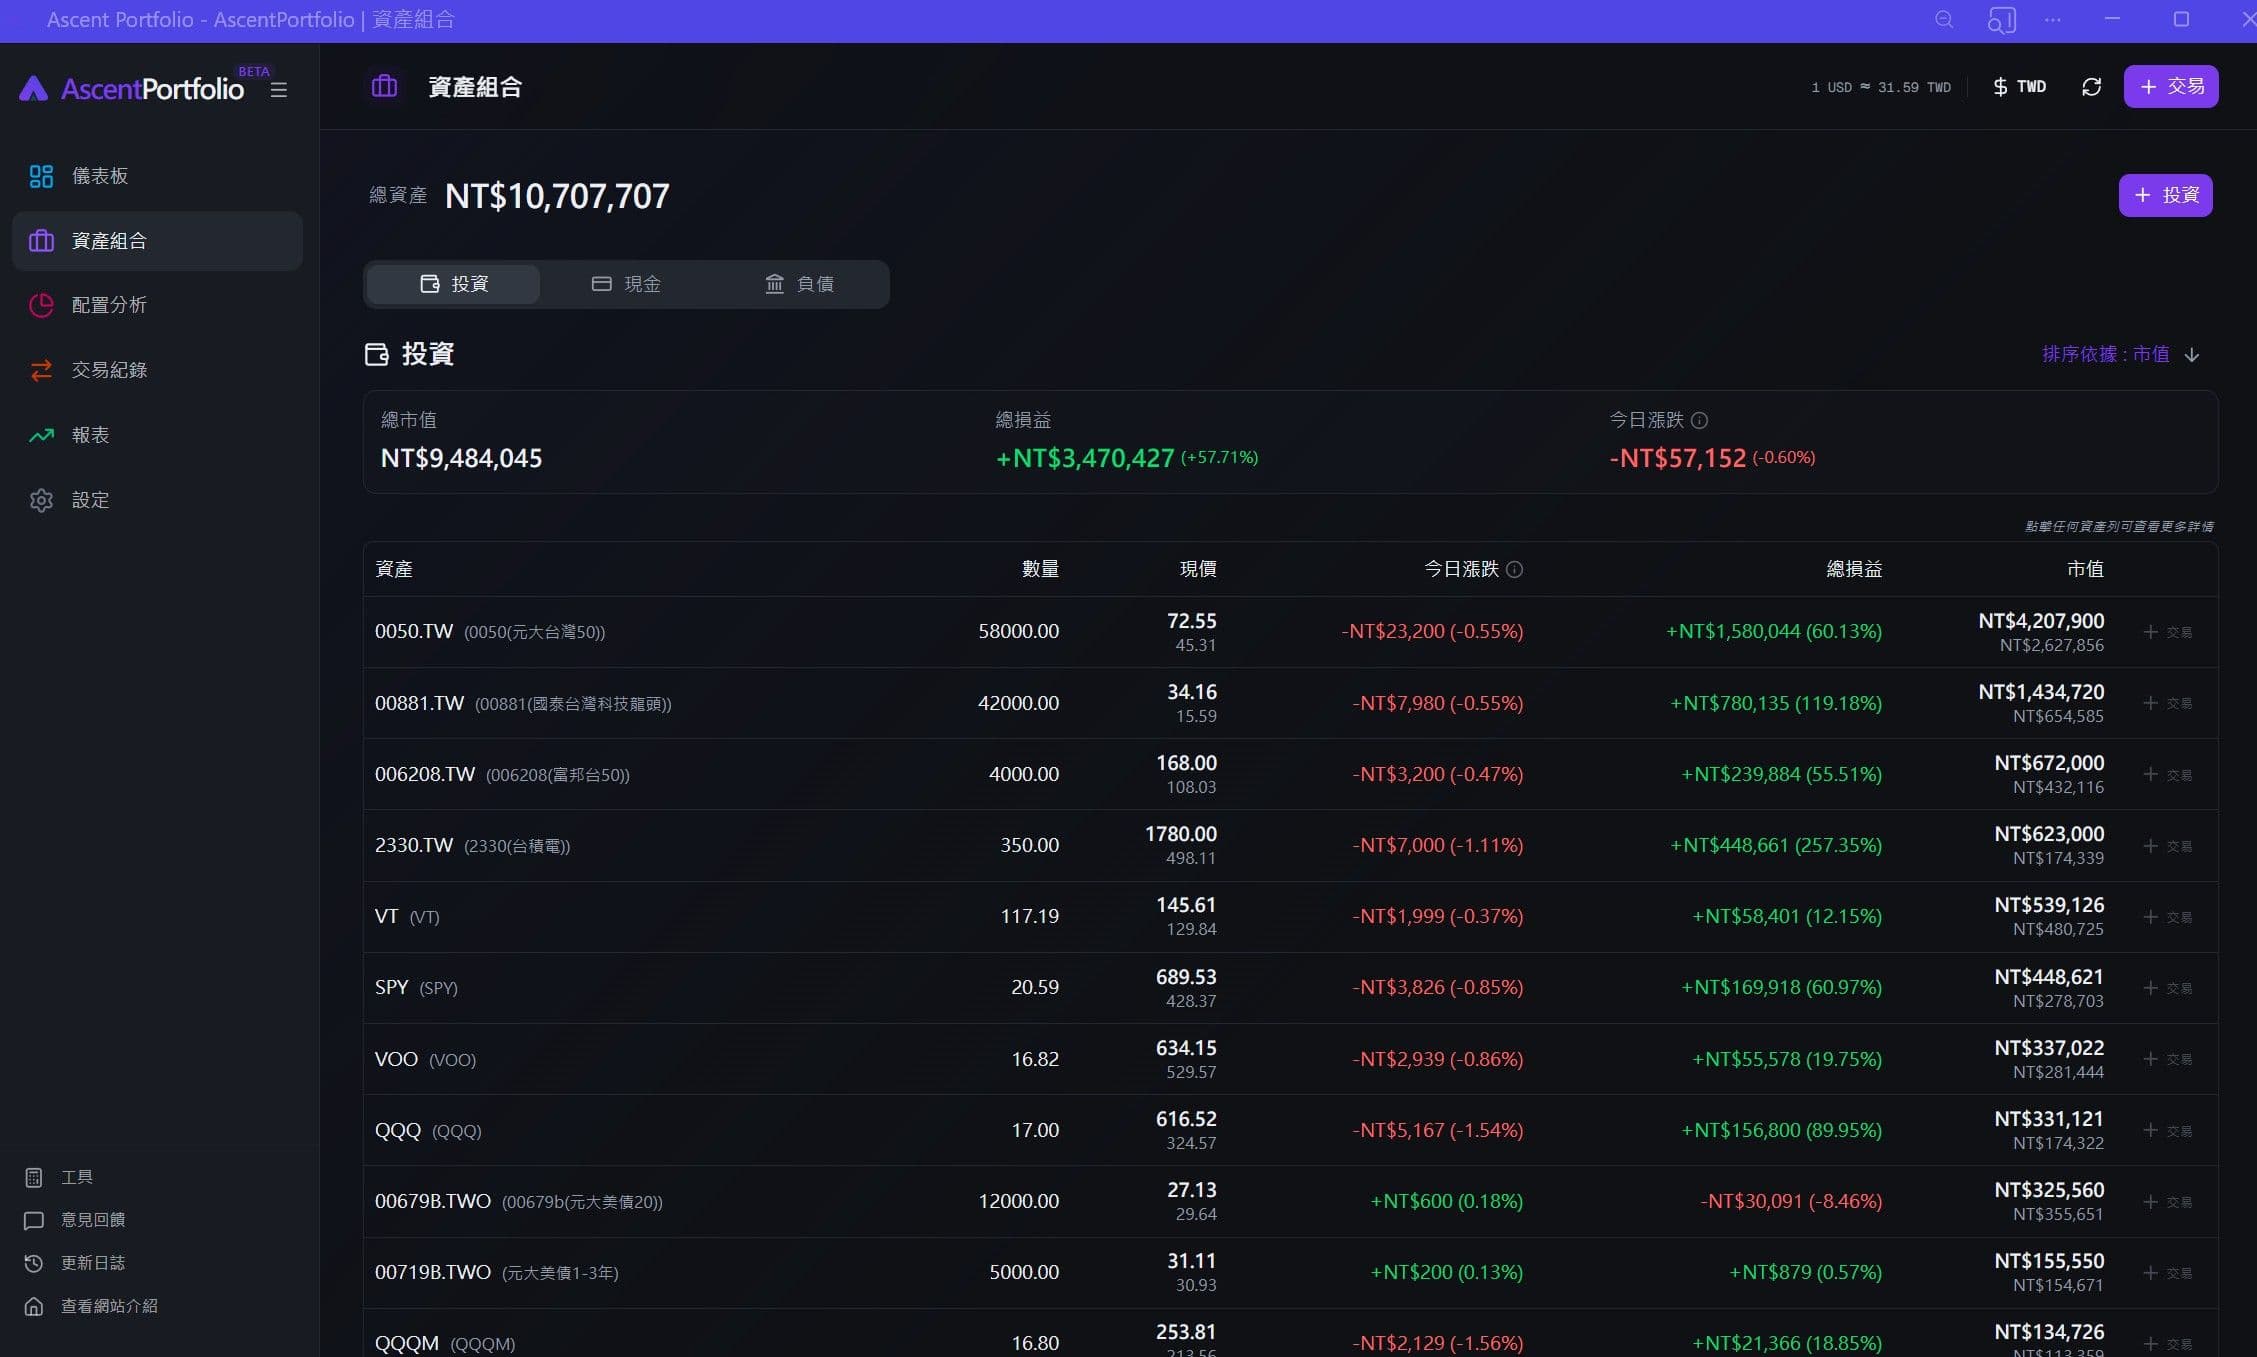This screenshot has height=1357, width=2257.
Task: Open the TWD currency selector
Action: point(2020,87)
